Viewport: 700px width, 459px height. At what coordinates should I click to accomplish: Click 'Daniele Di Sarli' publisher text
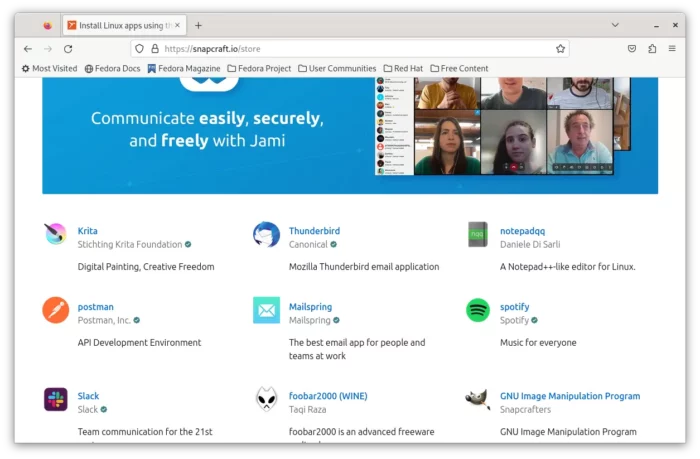530,244
